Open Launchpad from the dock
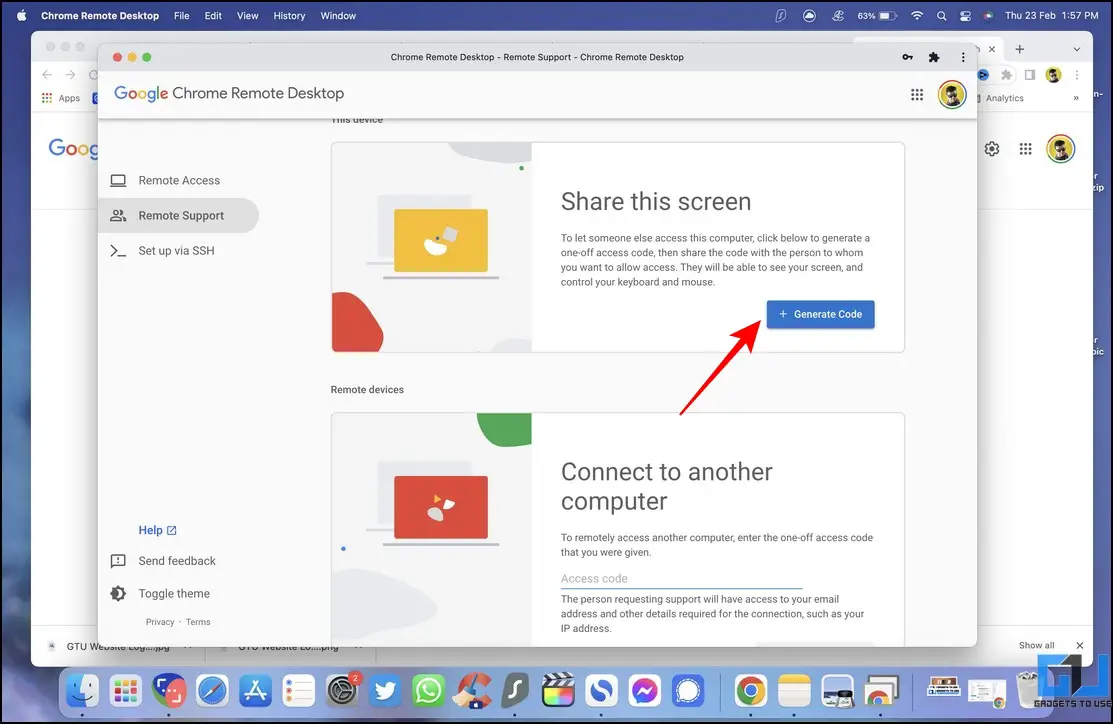Image resolution: width=1113 pixels, height=724 pixels. coord(126,690)
